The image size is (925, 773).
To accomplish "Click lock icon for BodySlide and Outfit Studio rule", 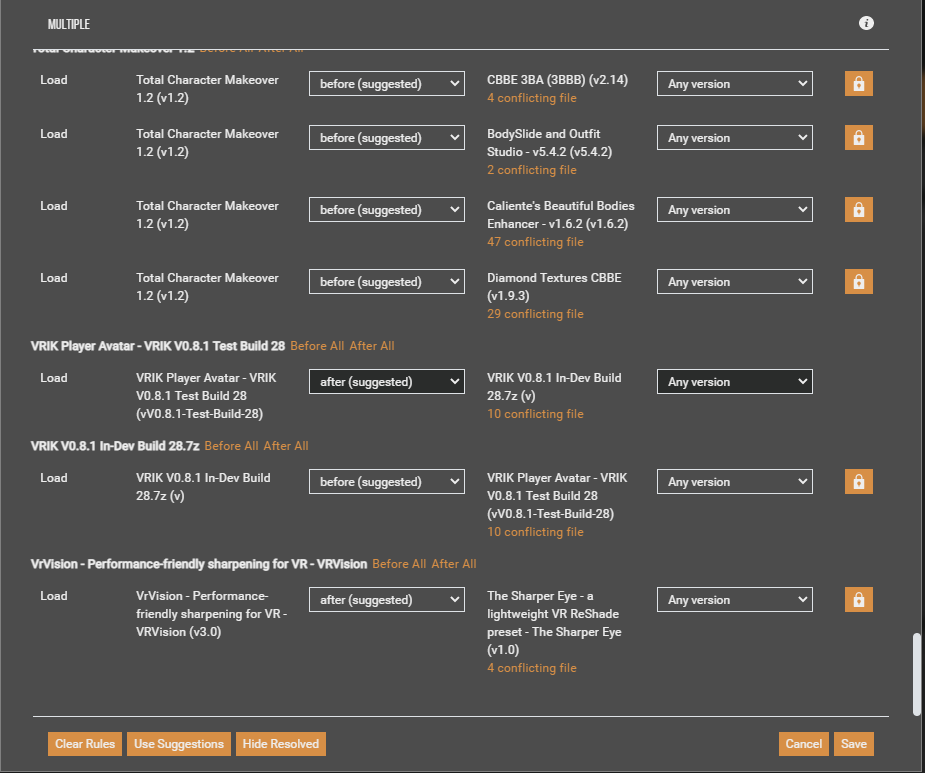I will [858, 138].
